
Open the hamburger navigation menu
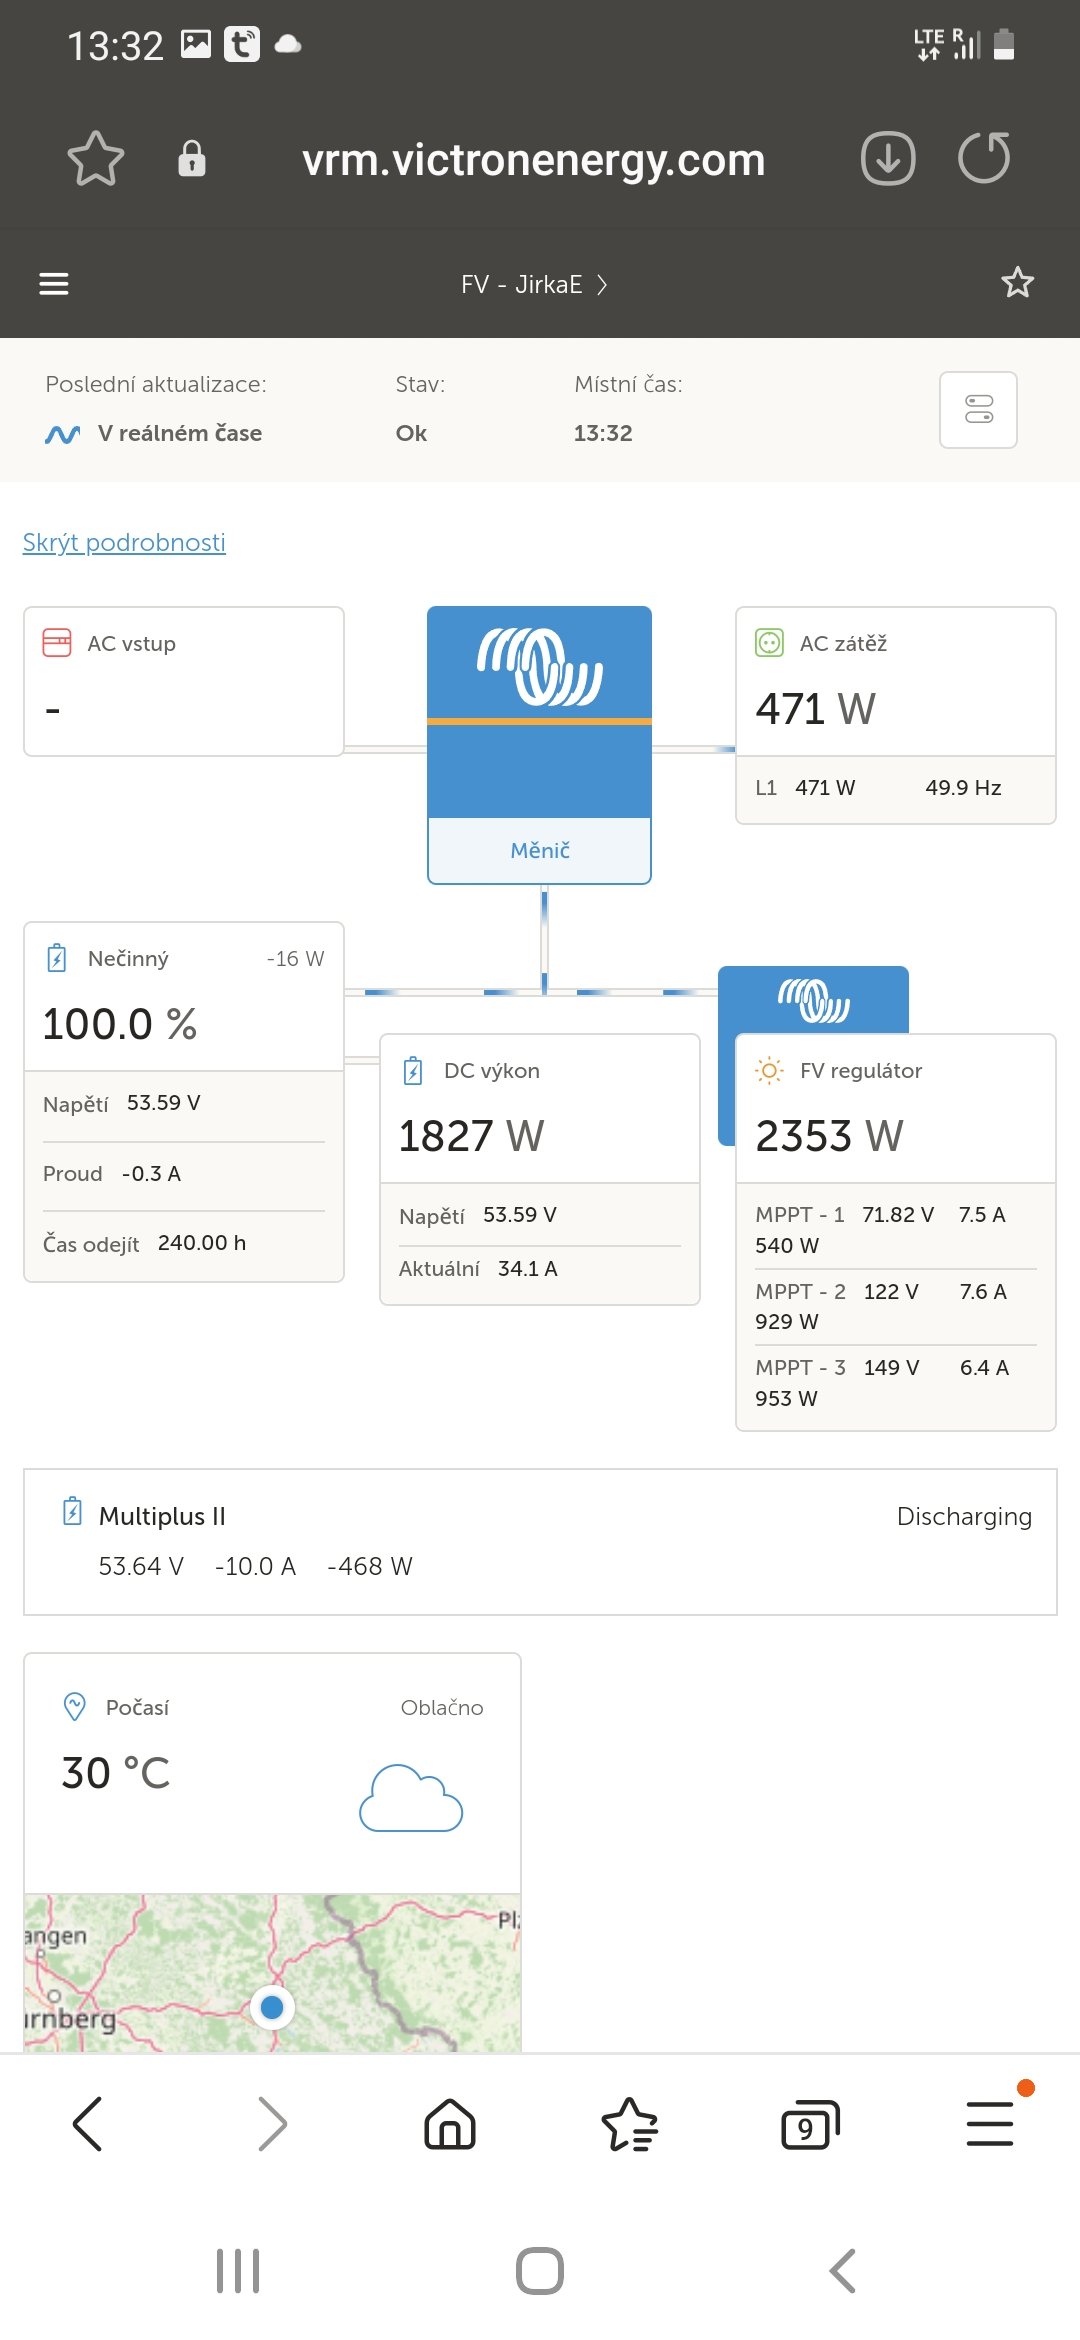(54, 284)
